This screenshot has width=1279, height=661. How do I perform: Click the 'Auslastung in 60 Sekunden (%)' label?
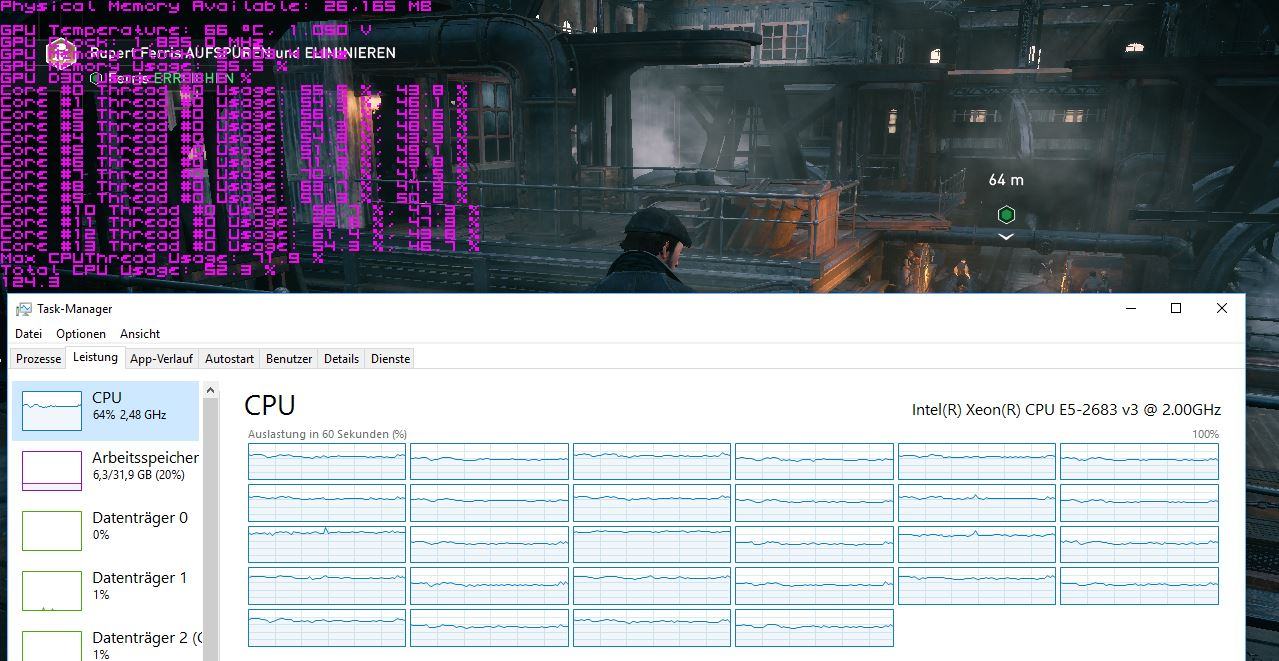click(327, 434)
